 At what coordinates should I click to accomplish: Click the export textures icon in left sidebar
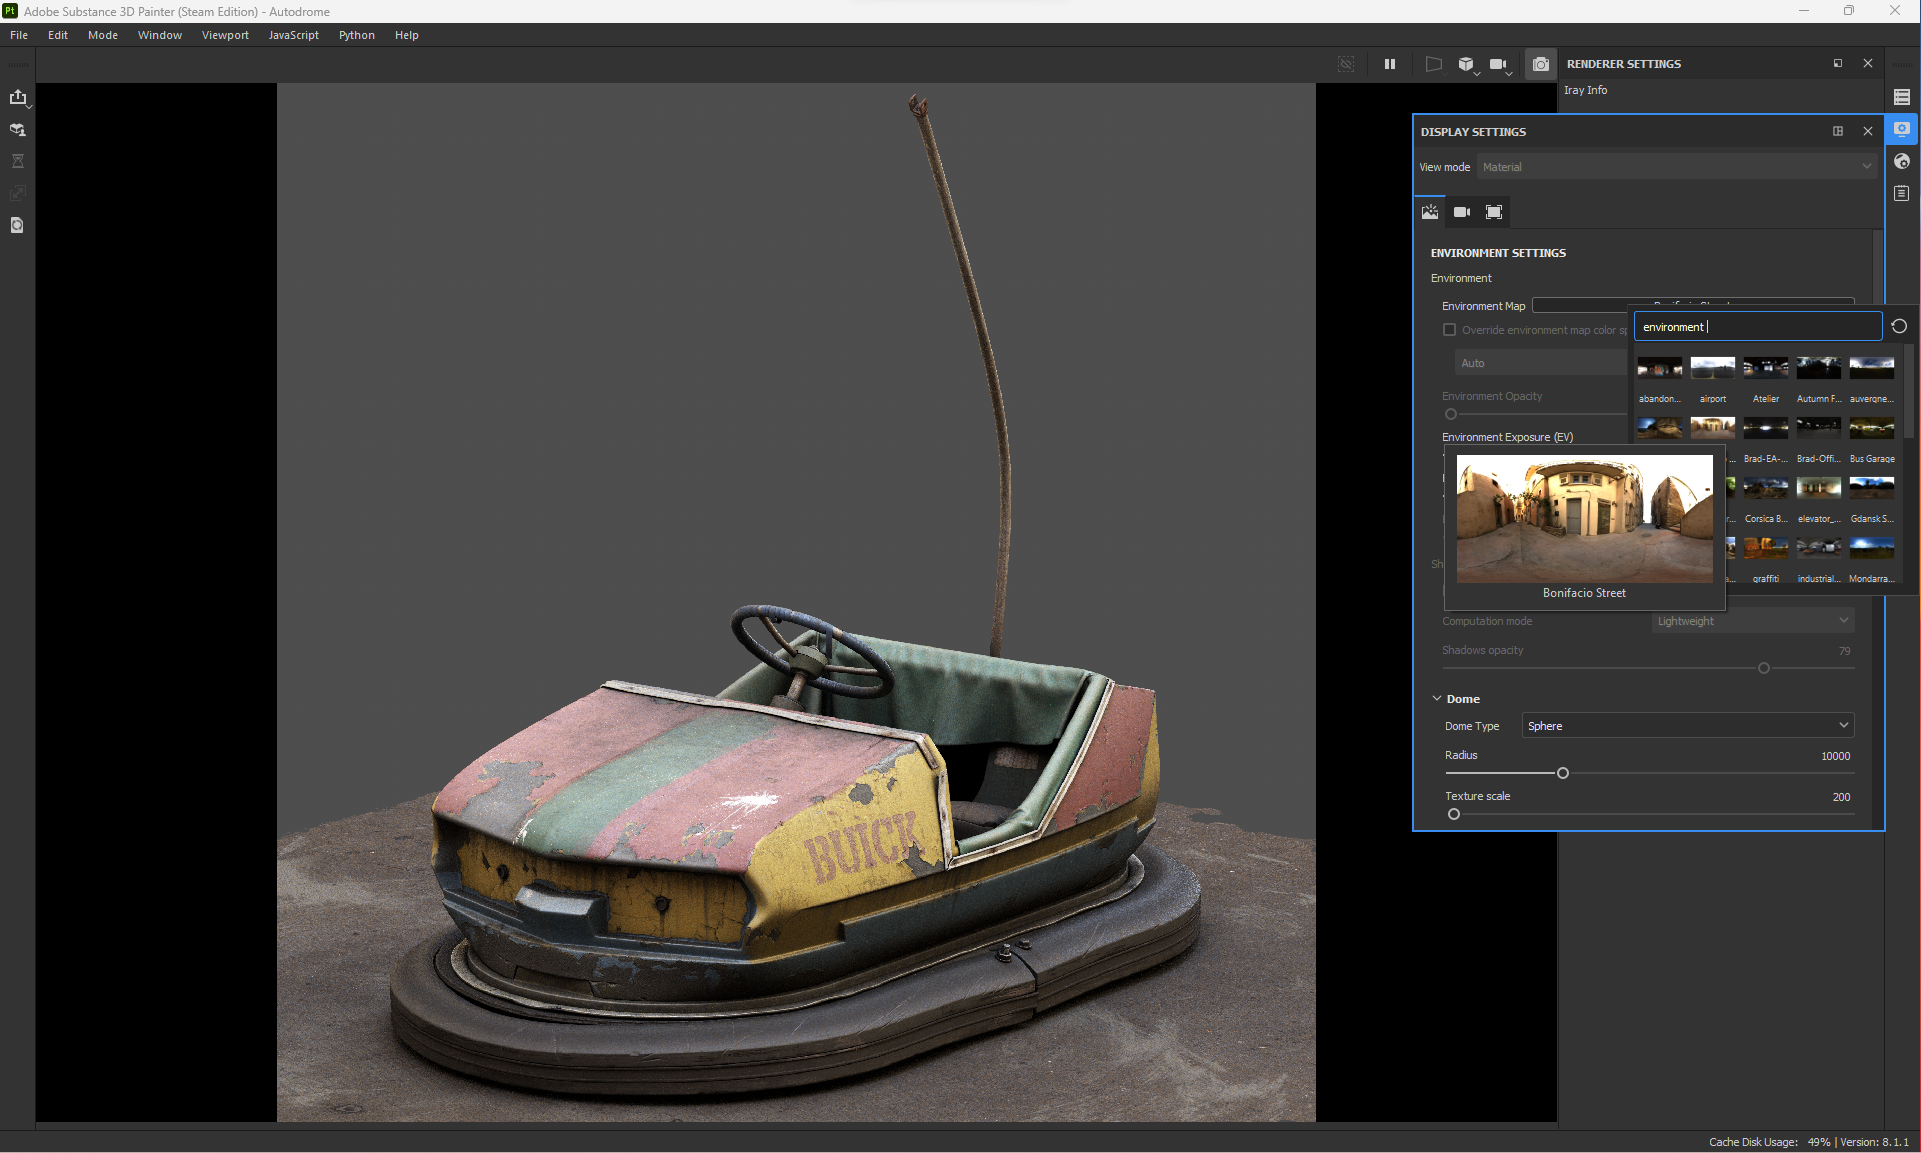tap(19, 97)
